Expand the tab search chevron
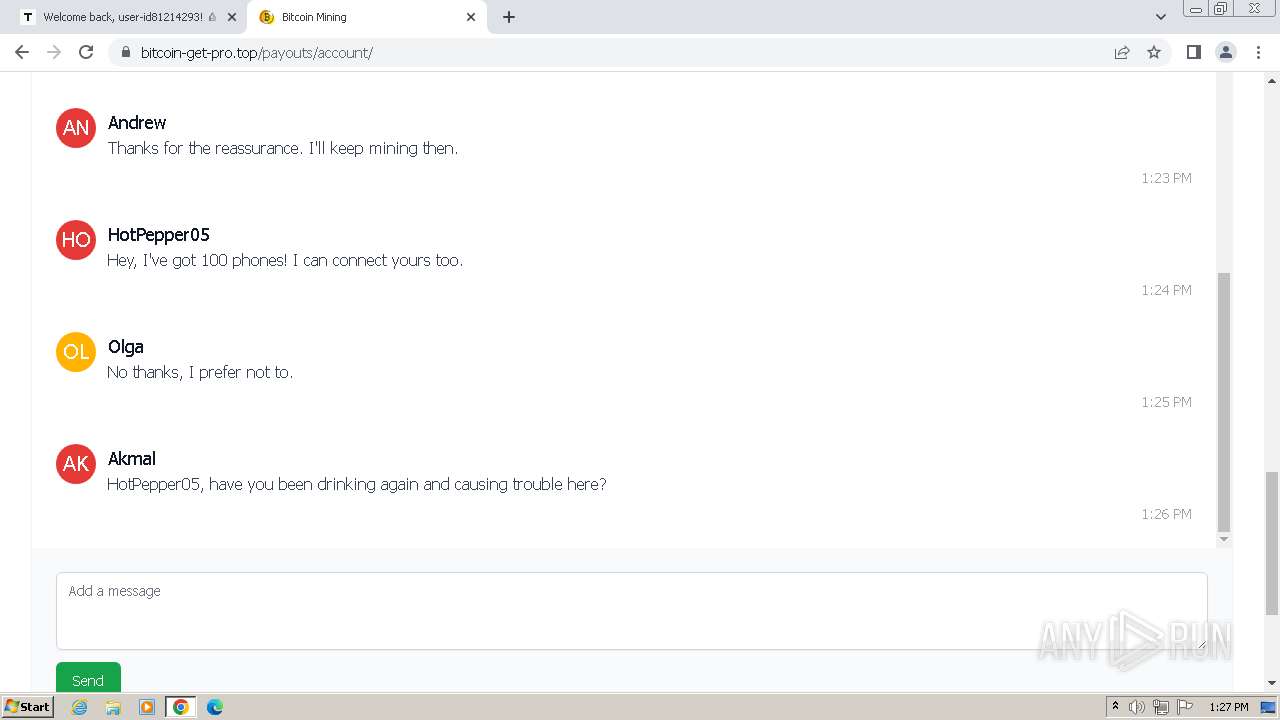The height and width of the screenshot is (720, 1280). [x=1160, y=17]
